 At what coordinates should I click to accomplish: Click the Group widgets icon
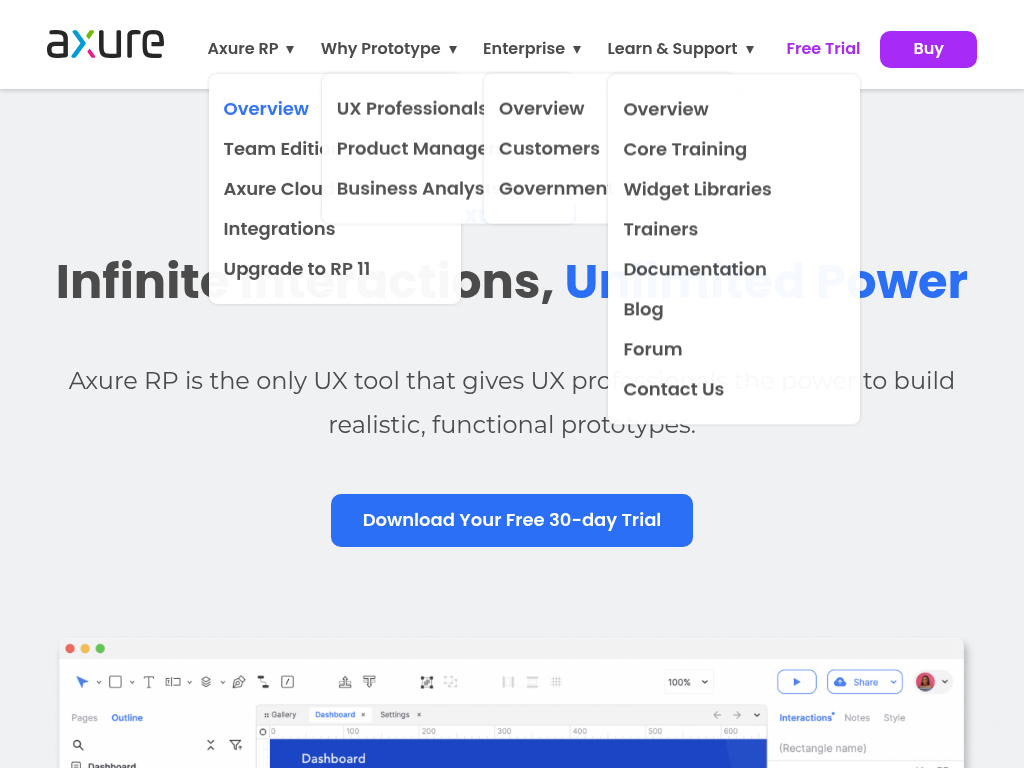(426, 682)
